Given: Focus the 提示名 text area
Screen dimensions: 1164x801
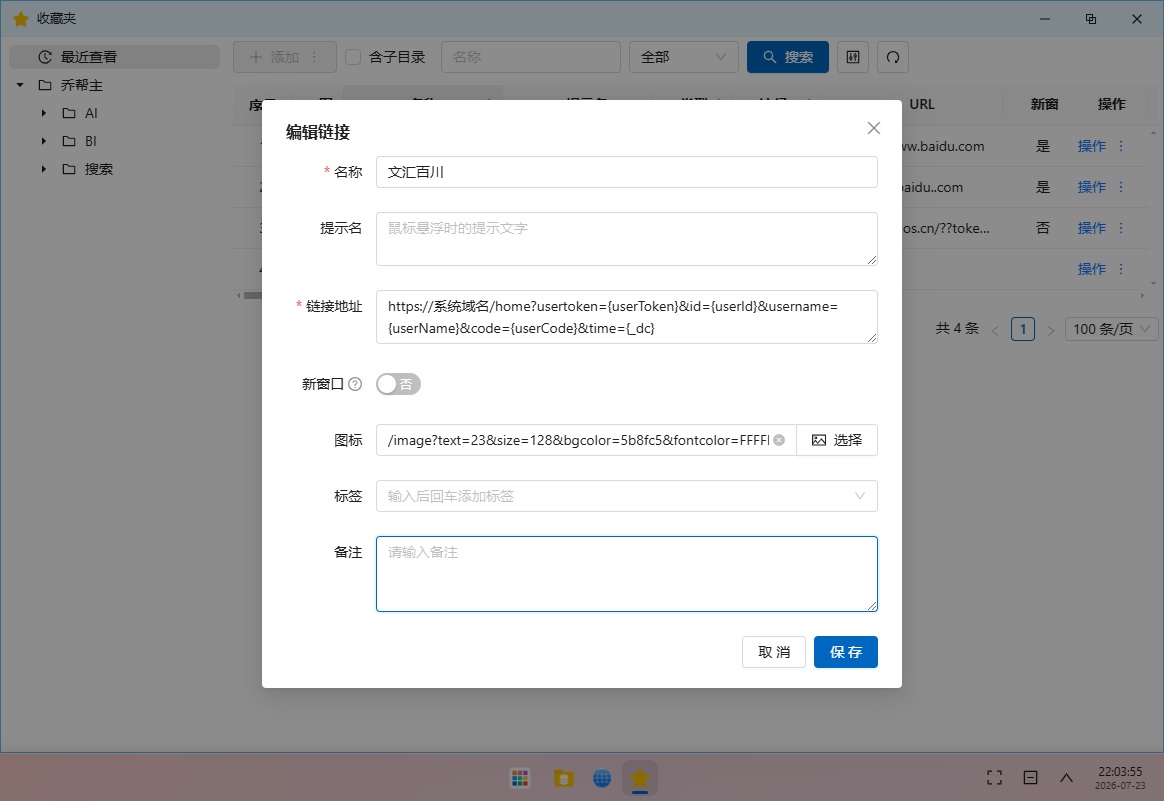Looking at the screenshot, I should [x=627, y=239].
